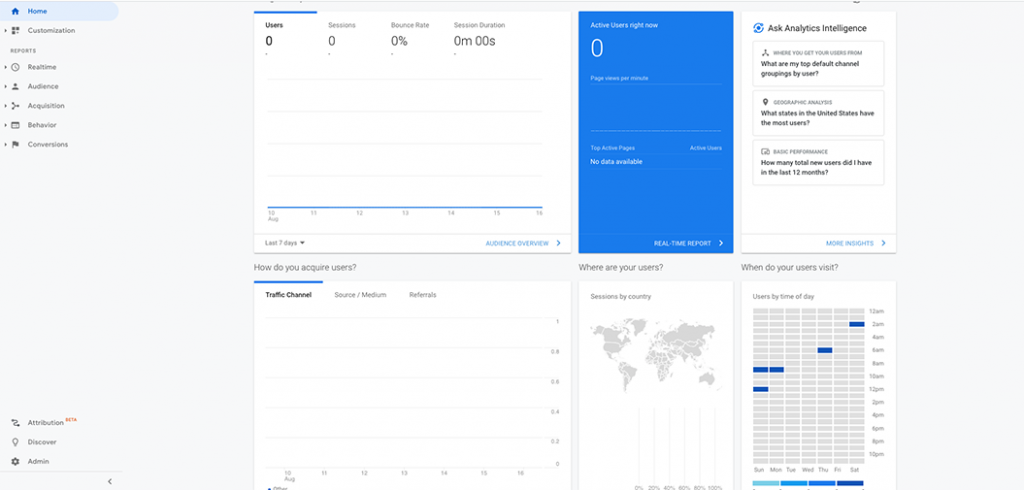1024x490 pixels.
Task: Click the Basic Performance card icon
Action: click(x=765, y=151)
